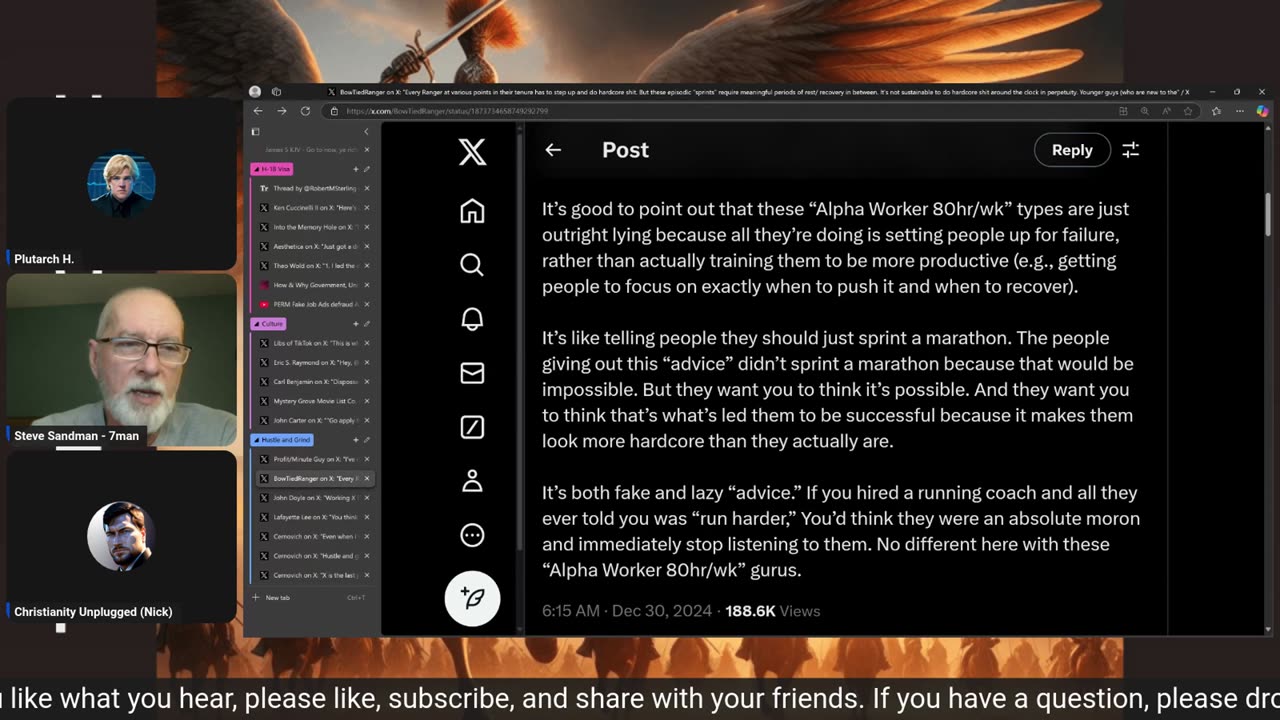Open Profile person icon
This screenshot has height=720, width=1280.
472,481
